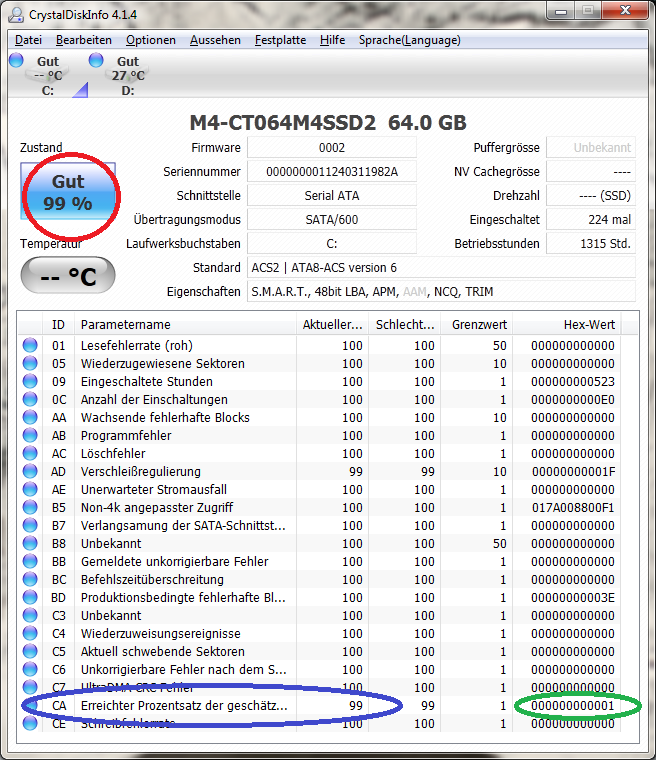The width and height of the screenshot is (656, 760).
Task: Select the Verschleißregulierung row
Action: click(x=320, y=471)
